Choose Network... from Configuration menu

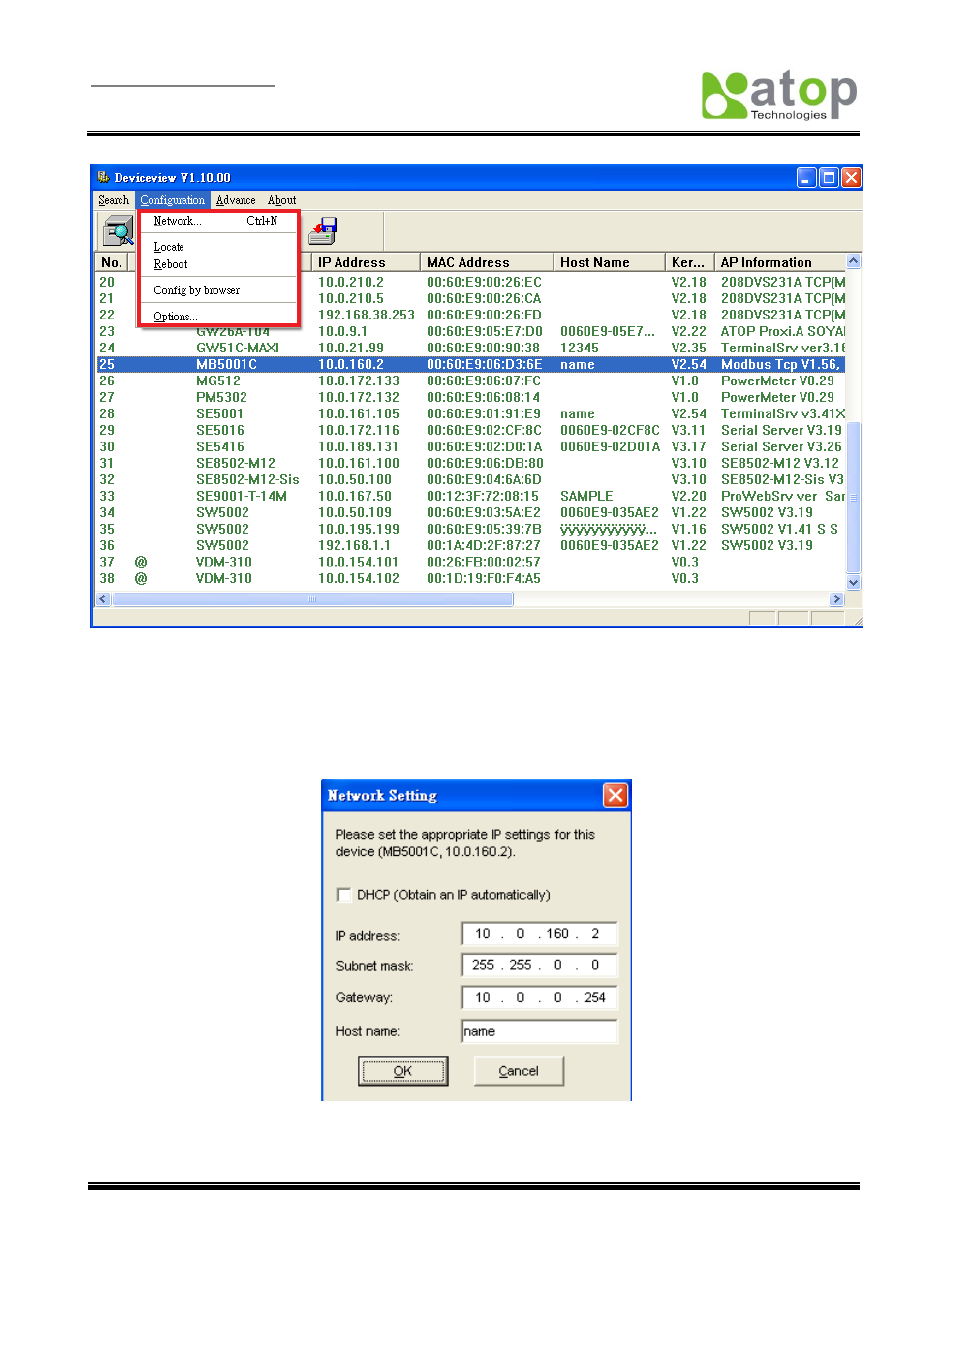click(x=216, y=221)
